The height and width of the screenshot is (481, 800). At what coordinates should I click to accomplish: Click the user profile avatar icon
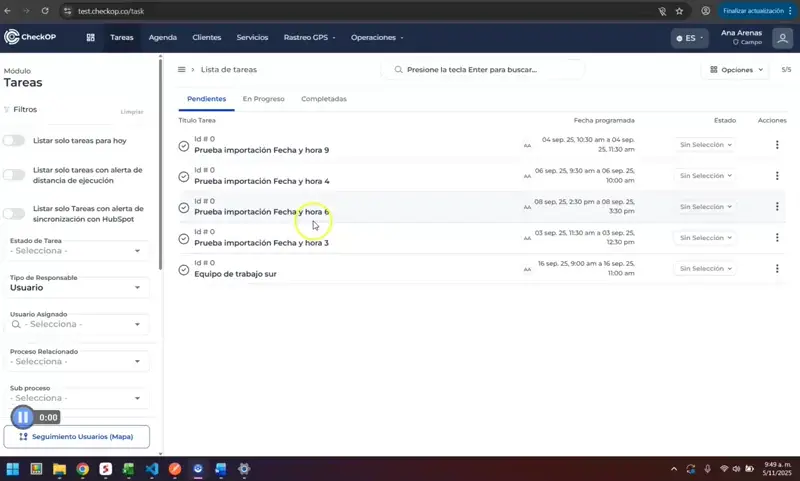point(783,37)
